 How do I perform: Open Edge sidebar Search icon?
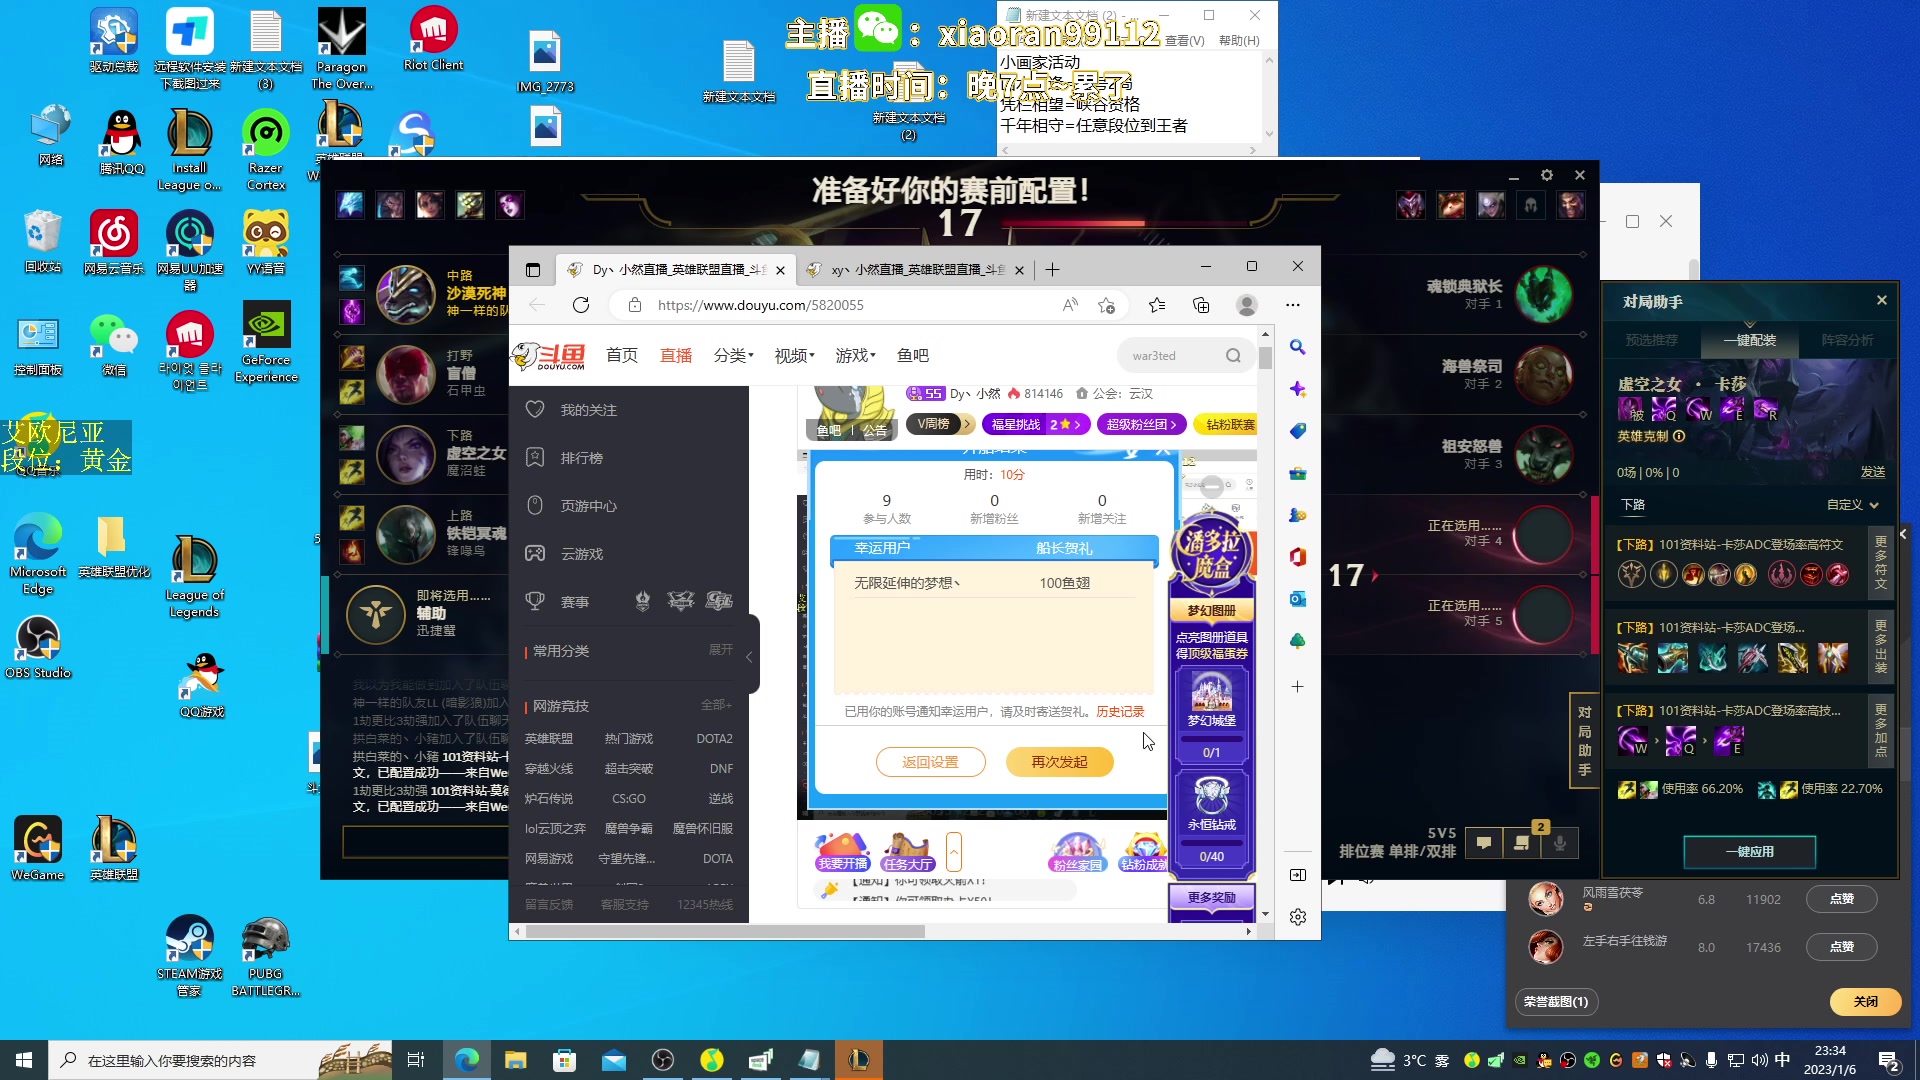tap(1297, 347)
